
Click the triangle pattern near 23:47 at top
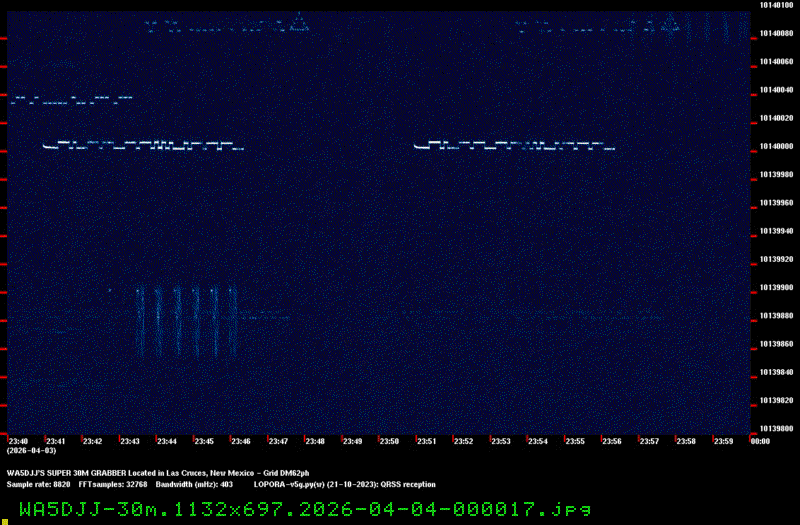point(299,22)
